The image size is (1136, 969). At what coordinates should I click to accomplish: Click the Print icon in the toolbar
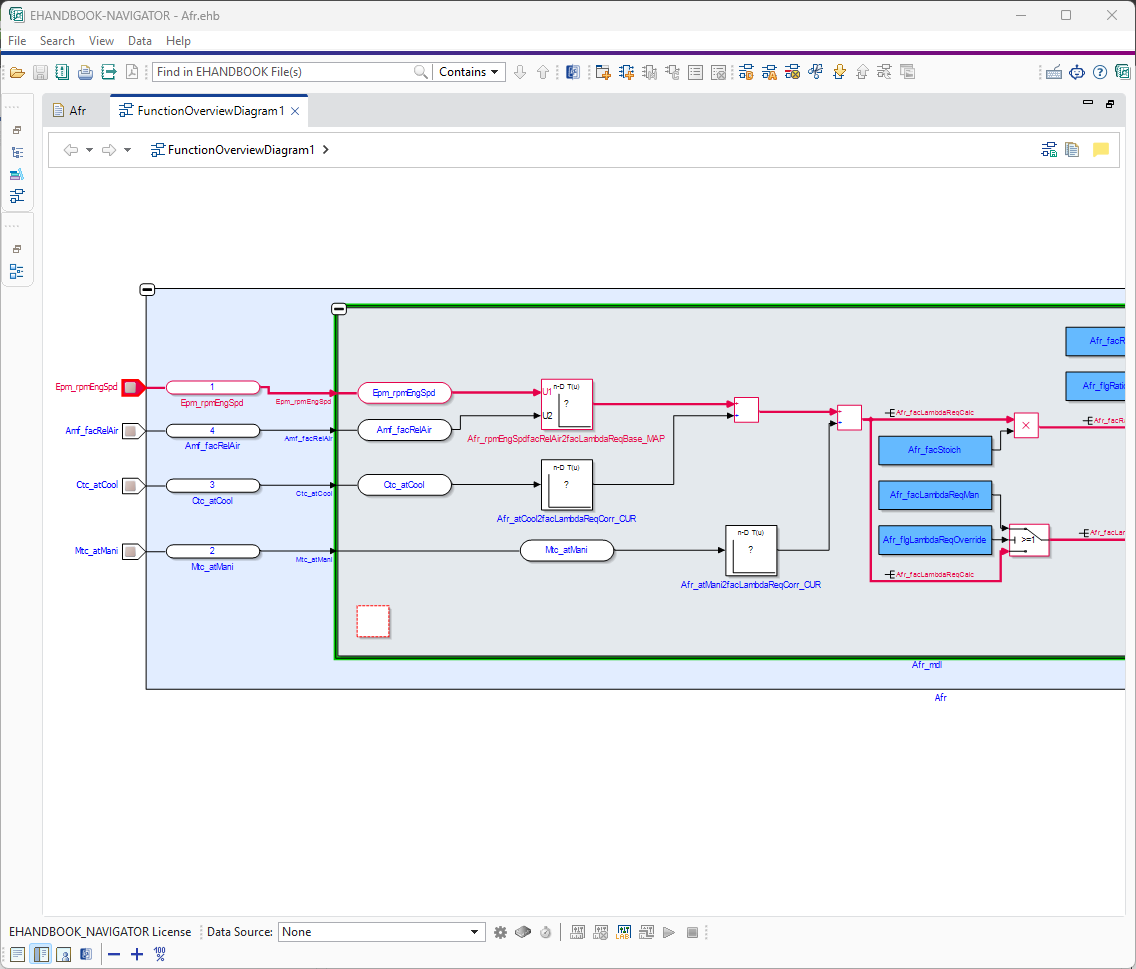point(85,72)
